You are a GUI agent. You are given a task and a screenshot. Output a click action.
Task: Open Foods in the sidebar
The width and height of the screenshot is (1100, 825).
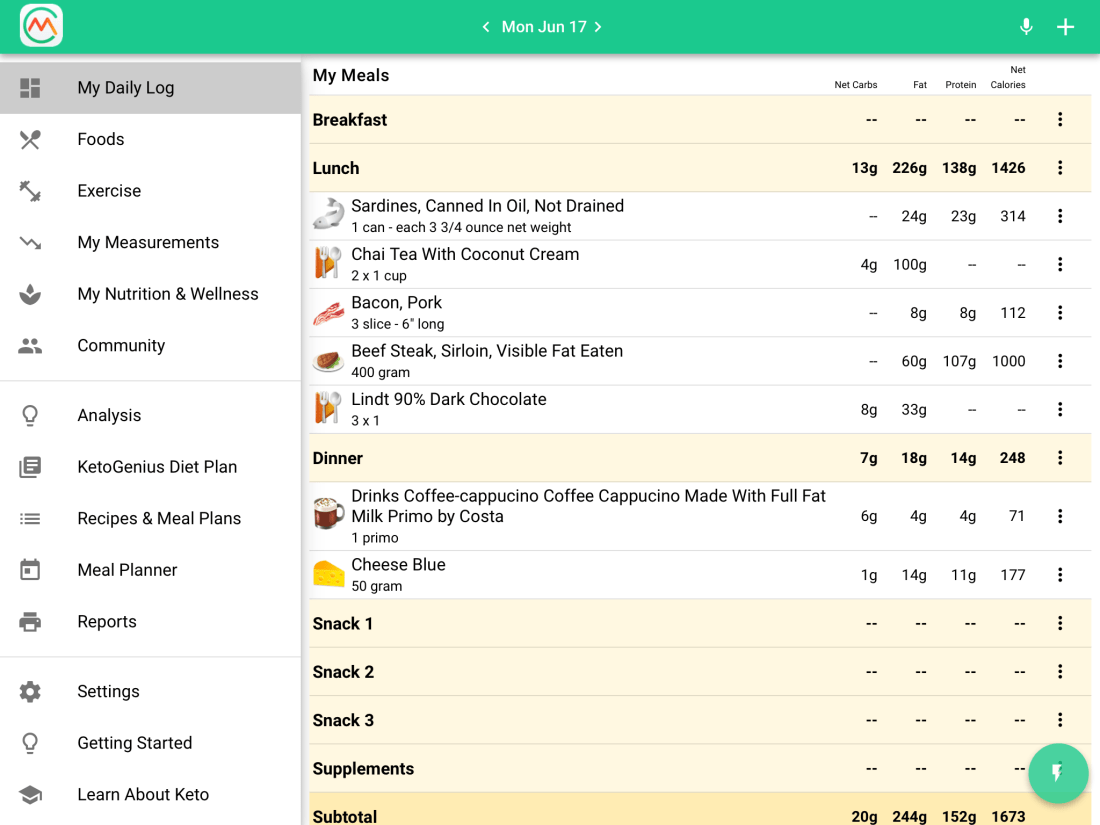click(101, 139)
